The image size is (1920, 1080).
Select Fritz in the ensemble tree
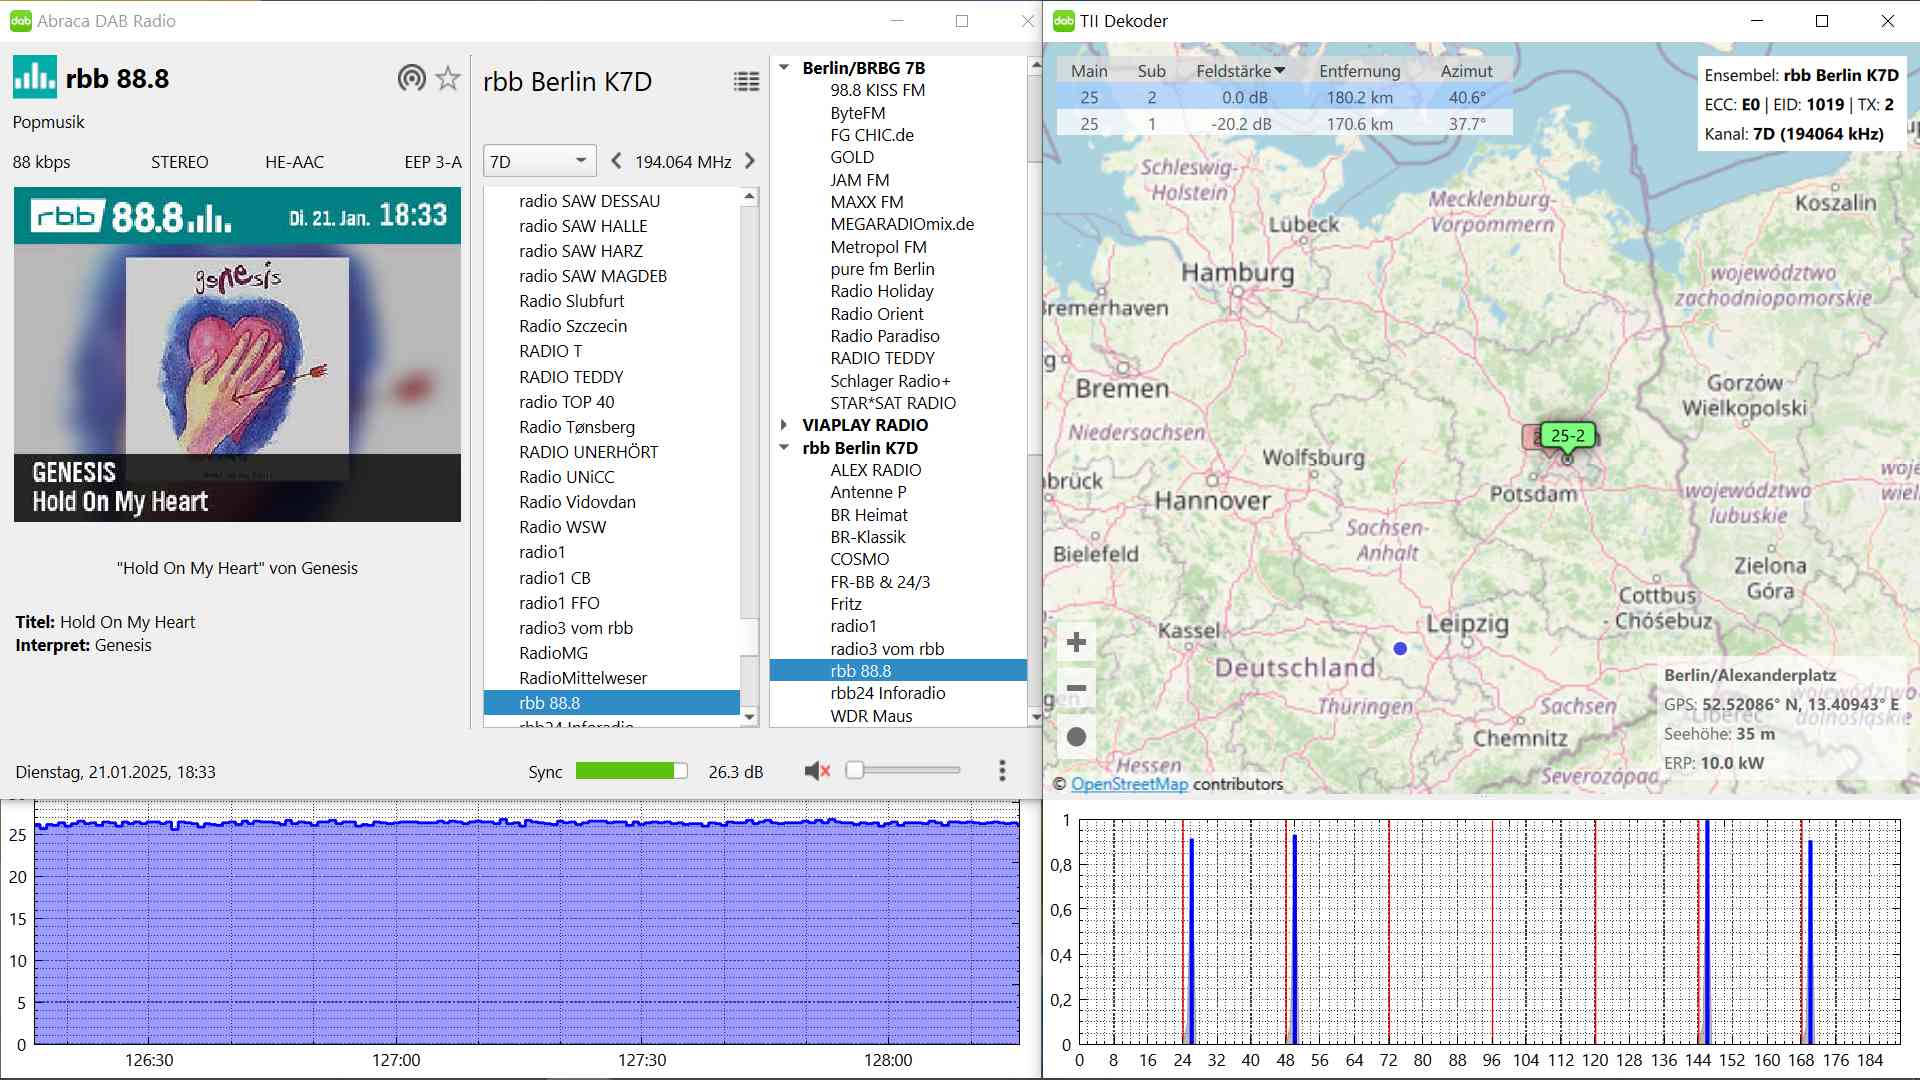(x=846, y=604)
